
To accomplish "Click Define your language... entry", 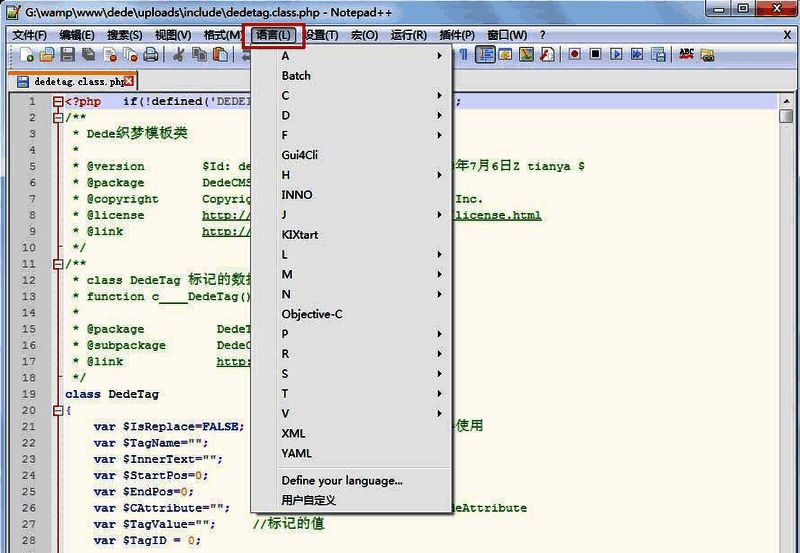I will (342, 480).
